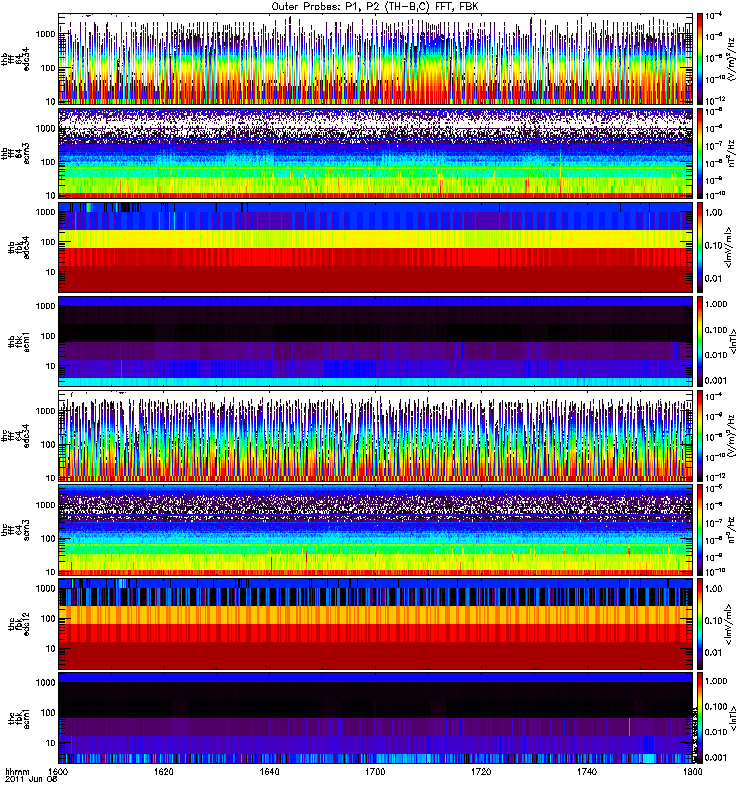The width and height of the screenshot is (750, 800).
Task: Click the thb fbk edc34 filter bank panel
Action: (376, 247)
